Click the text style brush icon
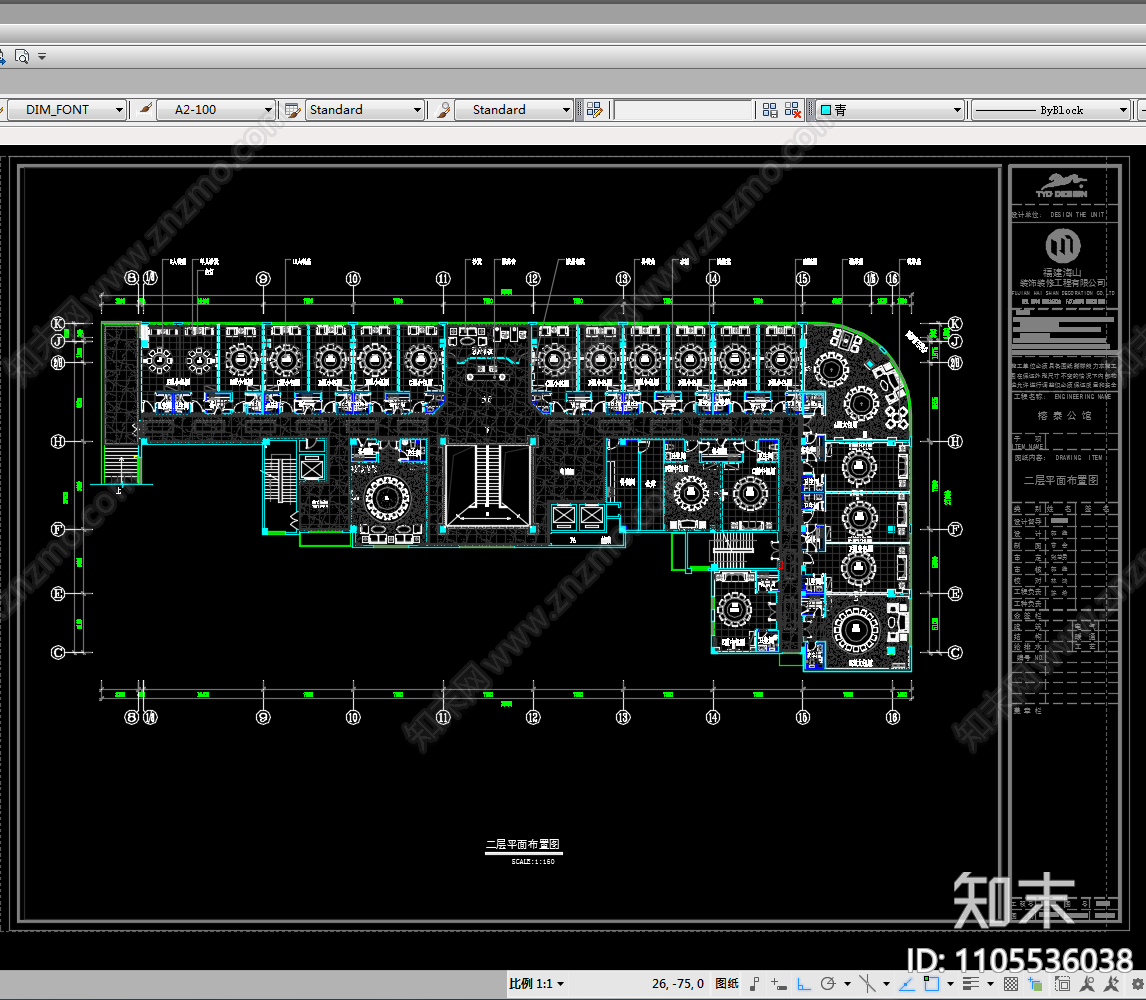This screenshot has width=1146, height=1000. (145, 110)
